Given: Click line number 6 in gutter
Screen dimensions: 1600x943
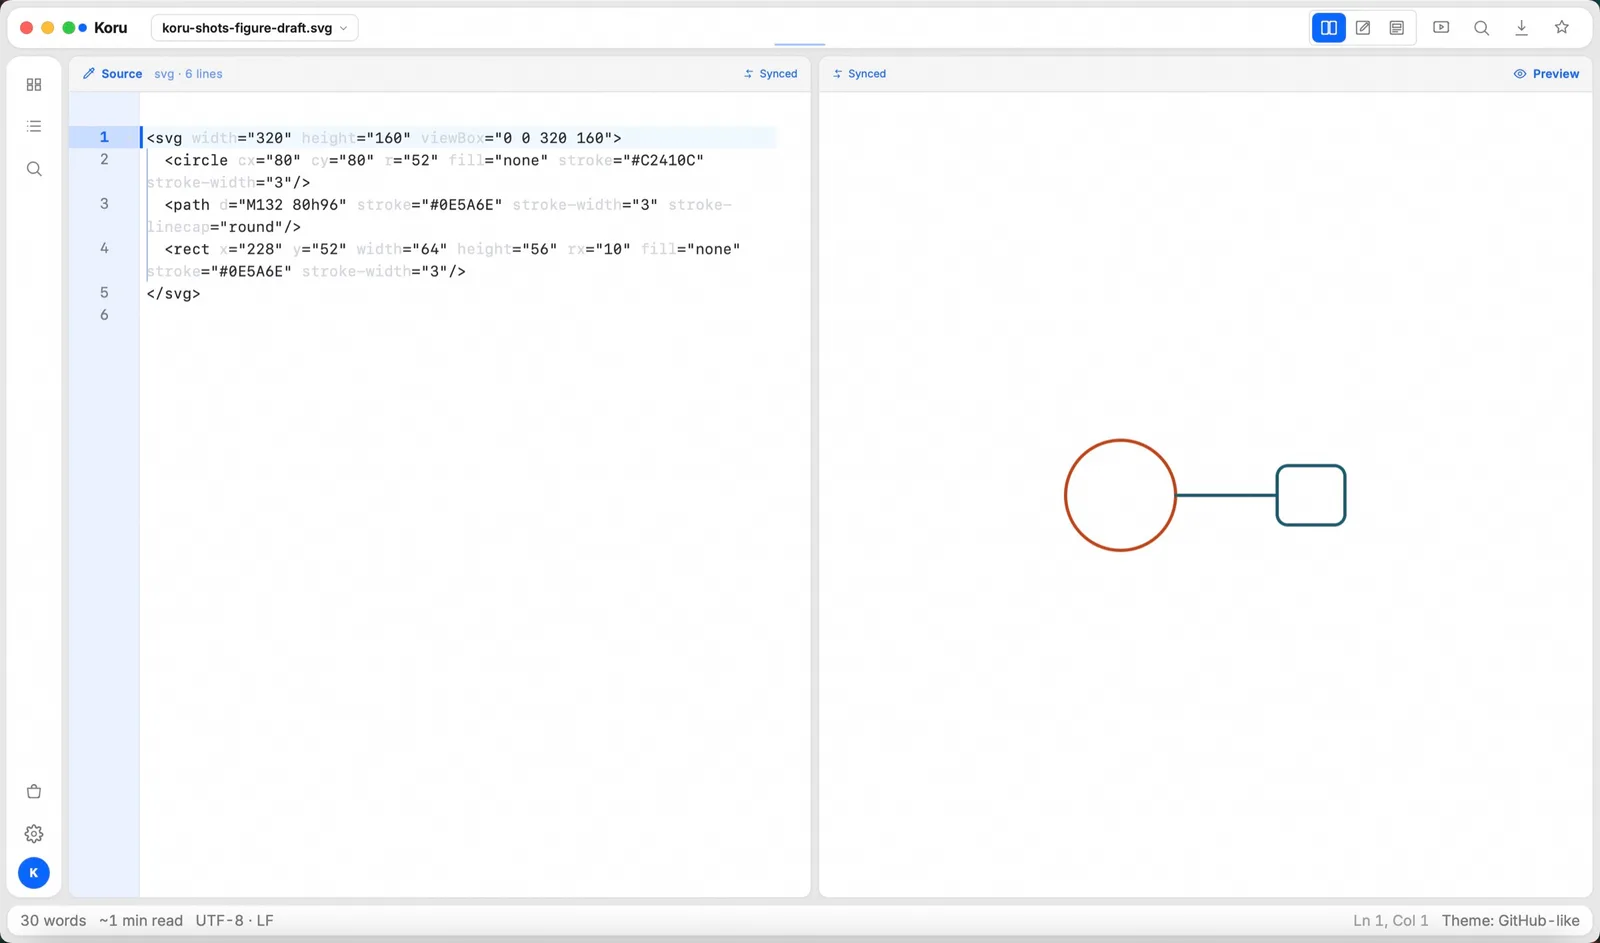Looking at the screenshot, I should click(104, 315).
